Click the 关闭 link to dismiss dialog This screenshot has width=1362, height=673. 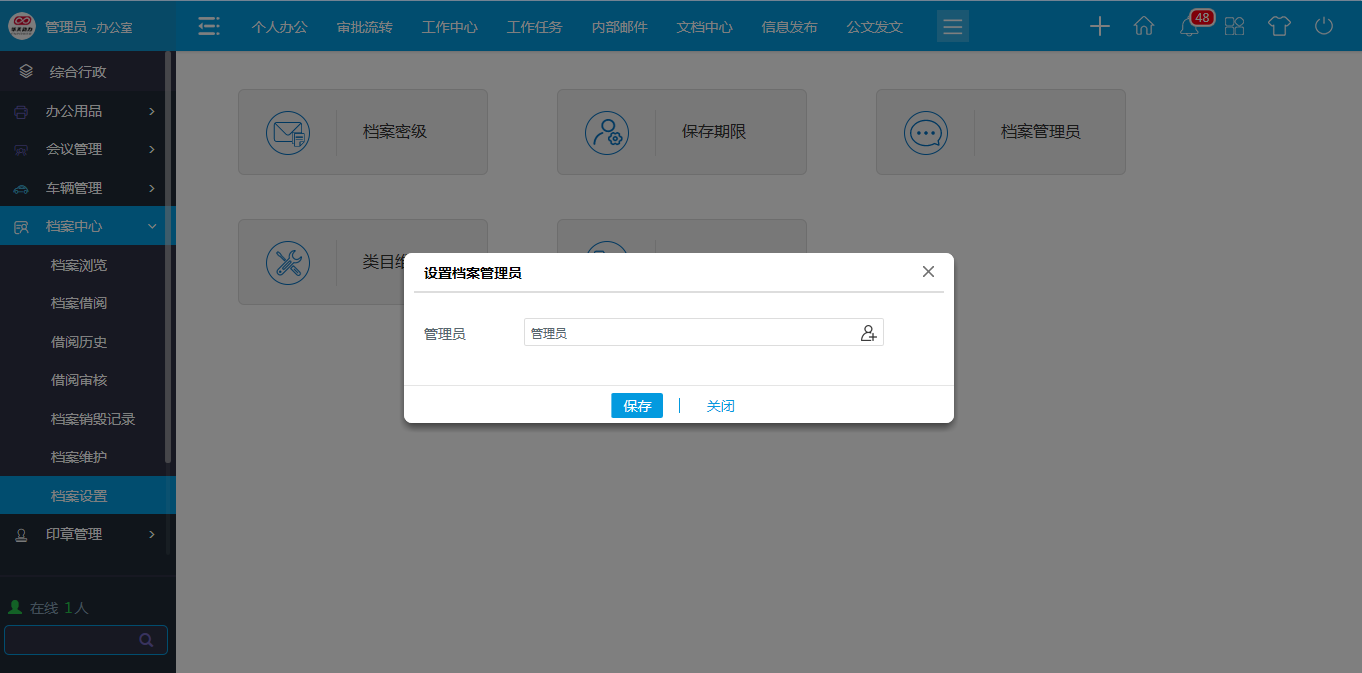pos(721,405)
